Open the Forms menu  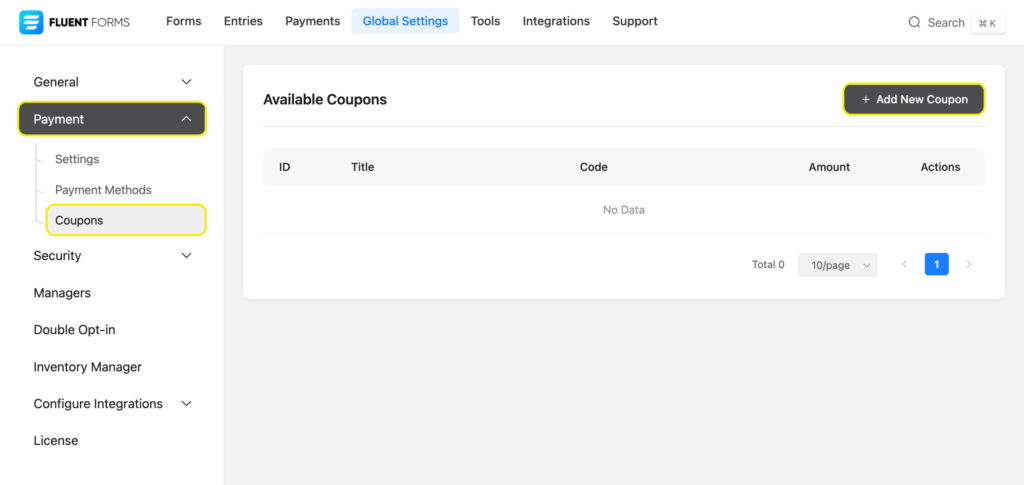184,21
